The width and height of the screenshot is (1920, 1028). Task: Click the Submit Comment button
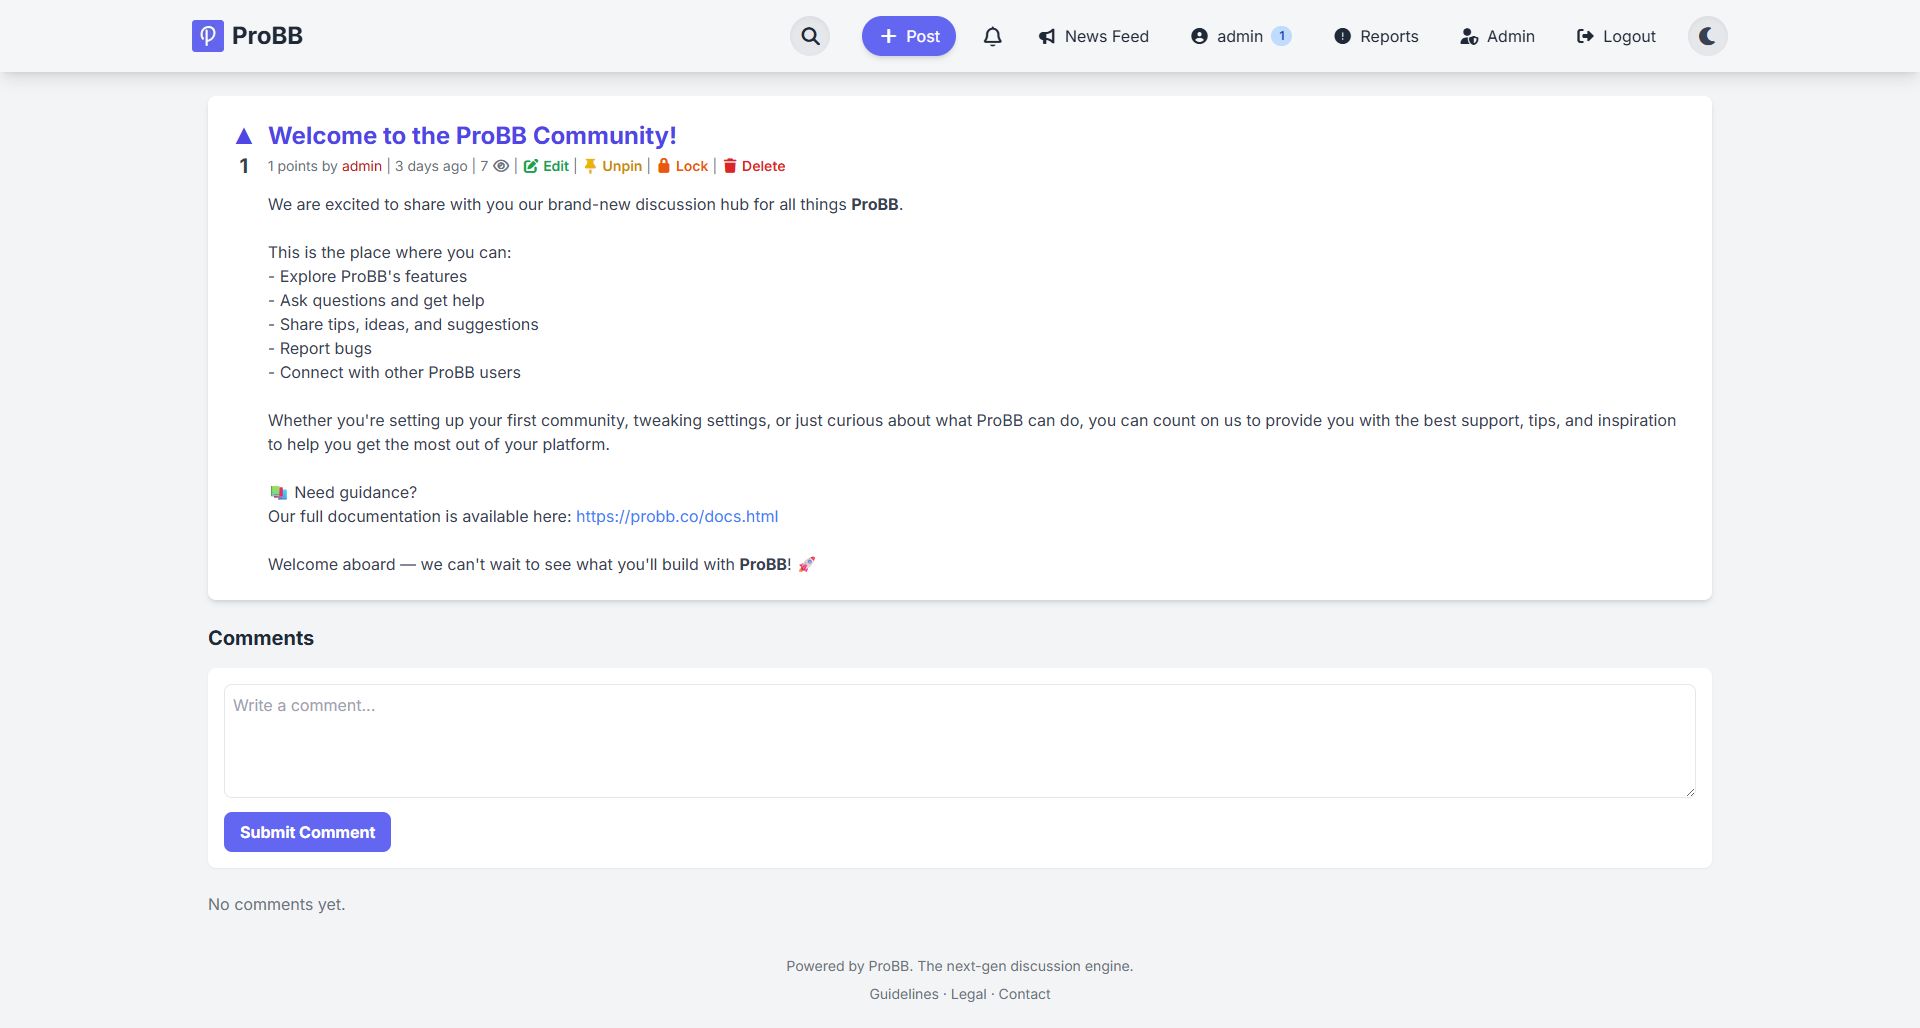(307, 832)
